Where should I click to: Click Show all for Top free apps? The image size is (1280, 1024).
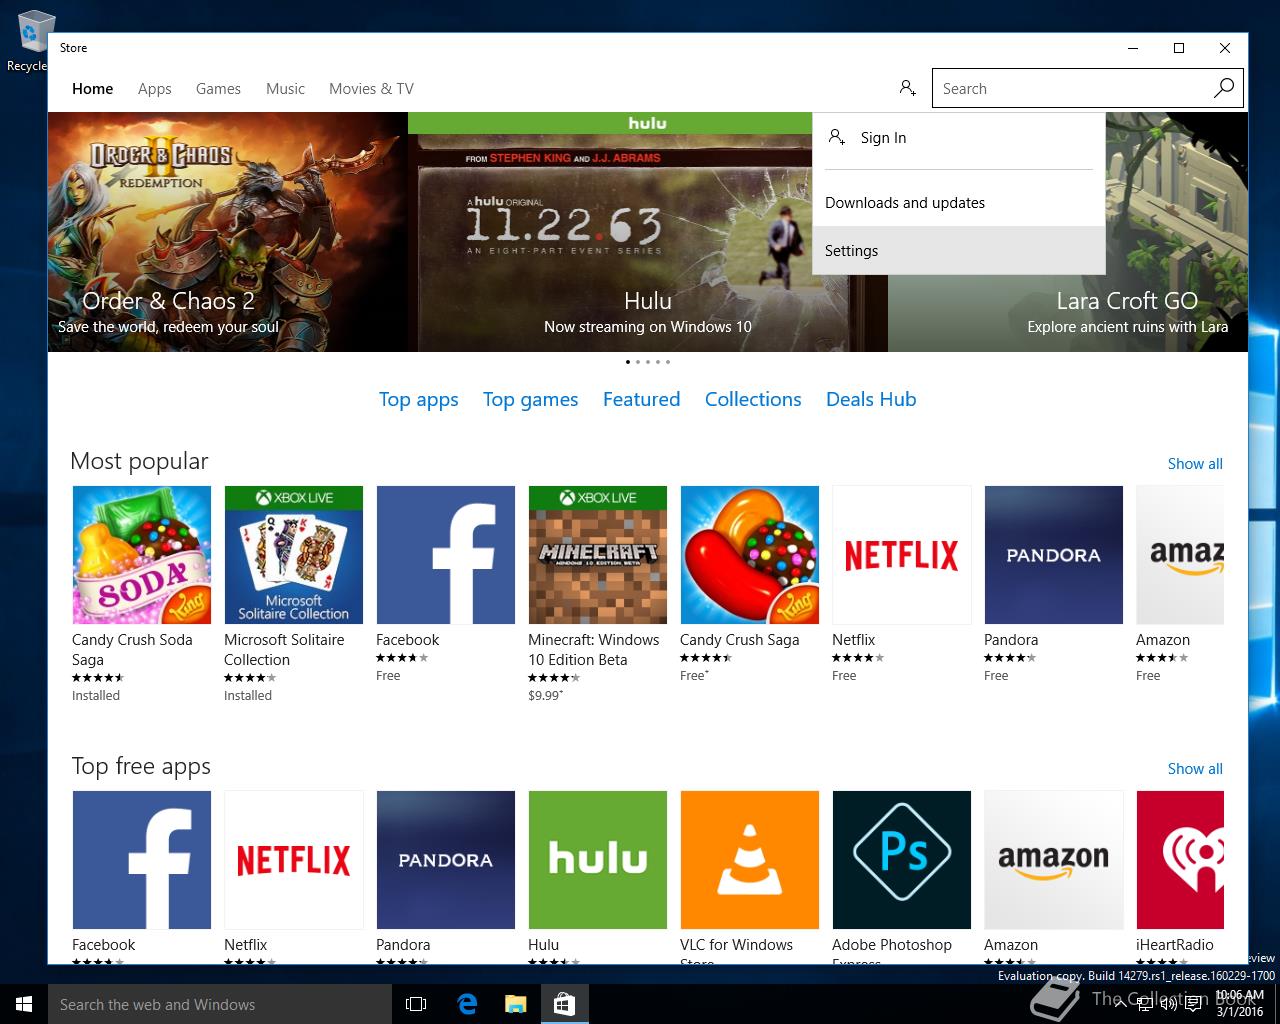click(1195, 768)
